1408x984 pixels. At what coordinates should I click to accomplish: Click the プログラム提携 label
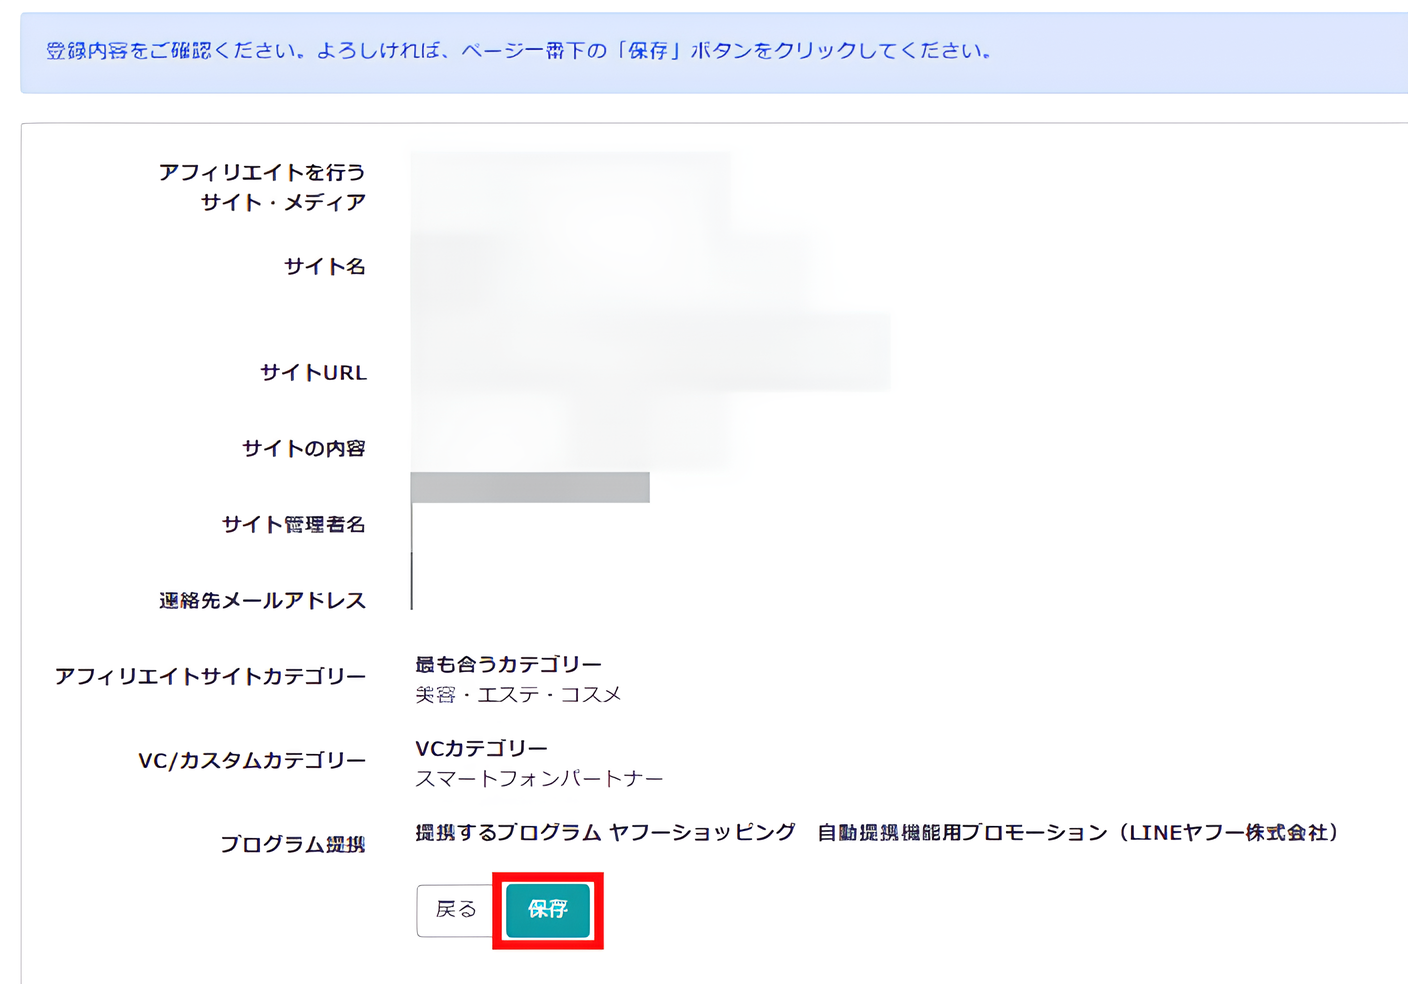click(x=295, y=843)
